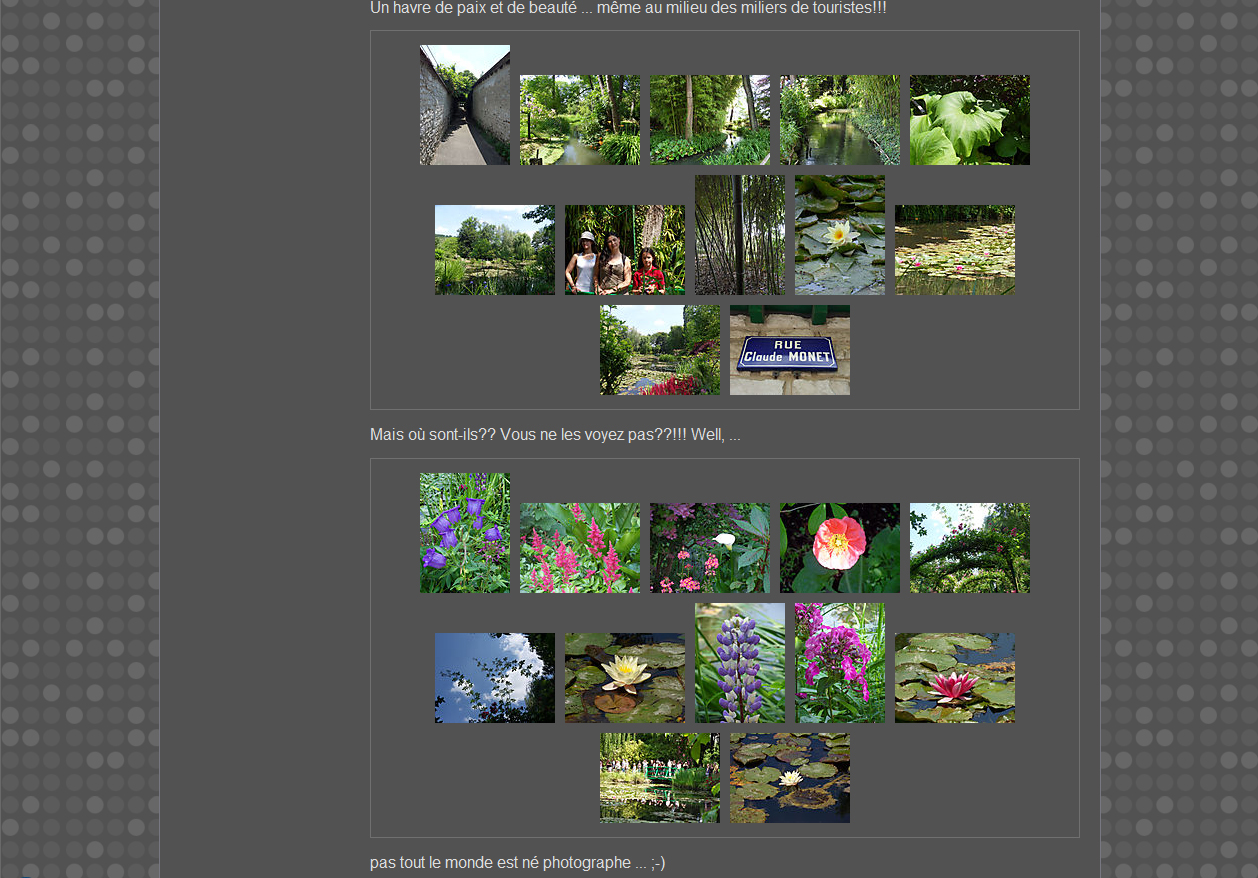Open photo of three people posing
1258x878 pixels.
[x=624, y=250]
